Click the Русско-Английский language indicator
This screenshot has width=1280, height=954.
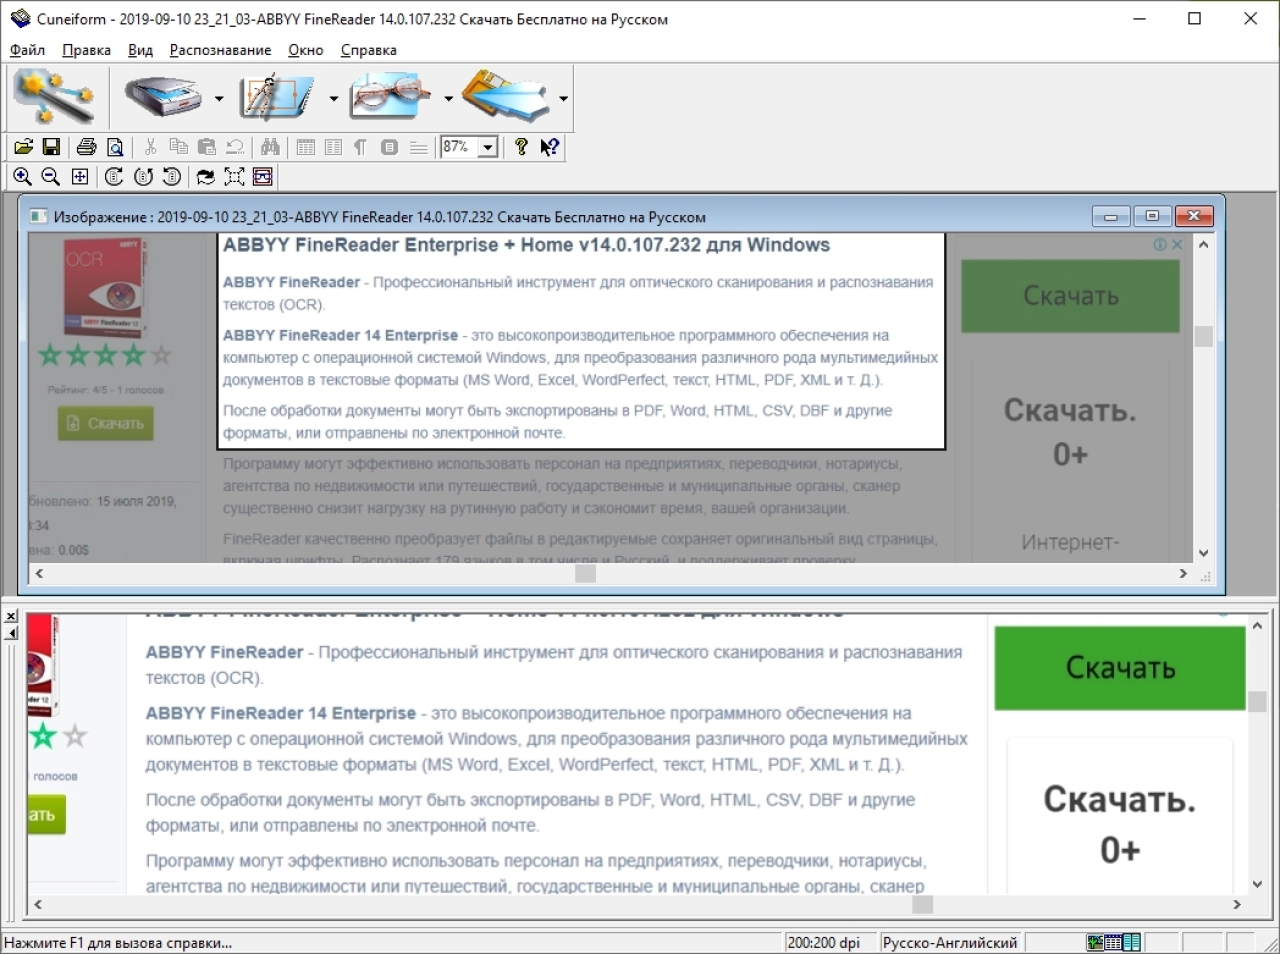[950, 942]
